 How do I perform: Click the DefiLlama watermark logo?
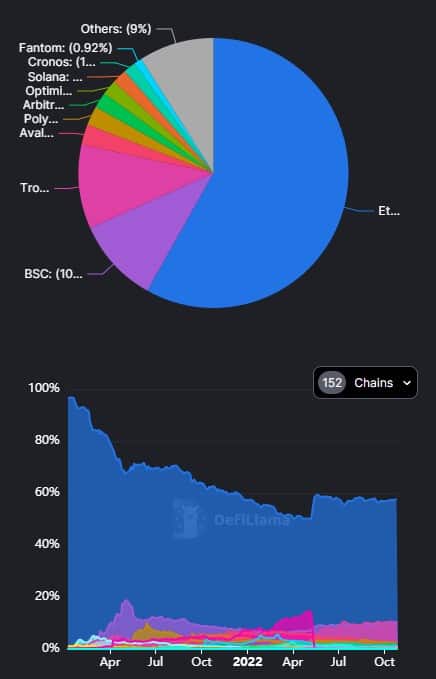click(231, 518)
